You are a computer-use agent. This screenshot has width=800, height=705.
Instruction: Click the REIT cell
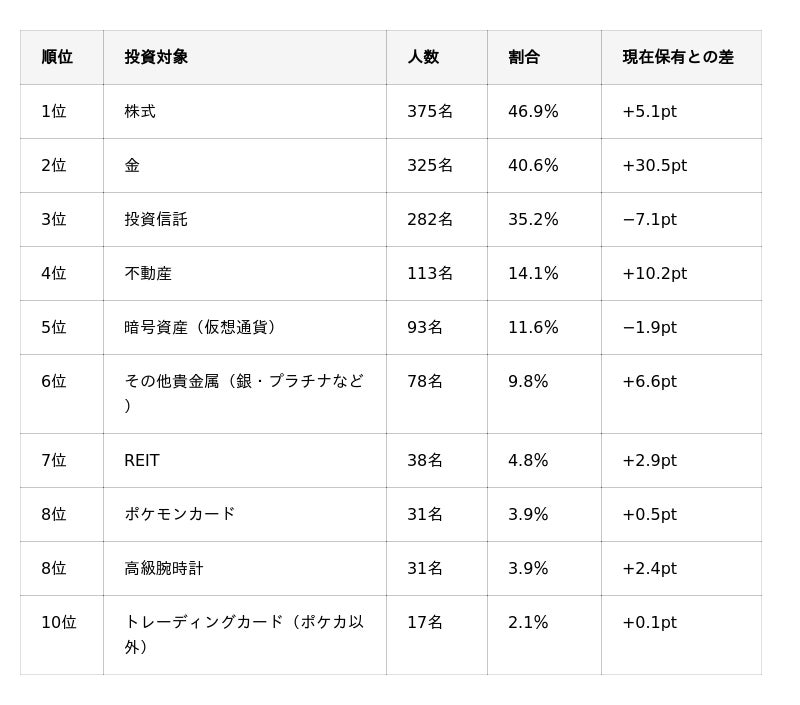point(142,460)
